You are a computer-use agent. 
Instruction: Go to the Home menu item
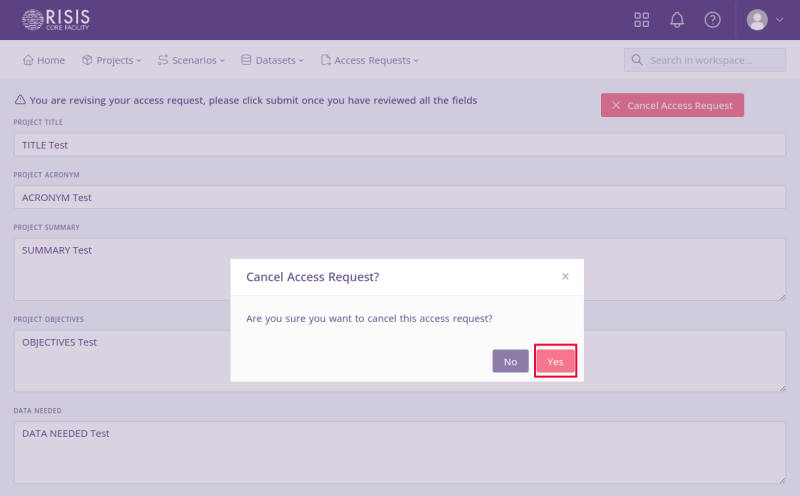click(44, 61)
